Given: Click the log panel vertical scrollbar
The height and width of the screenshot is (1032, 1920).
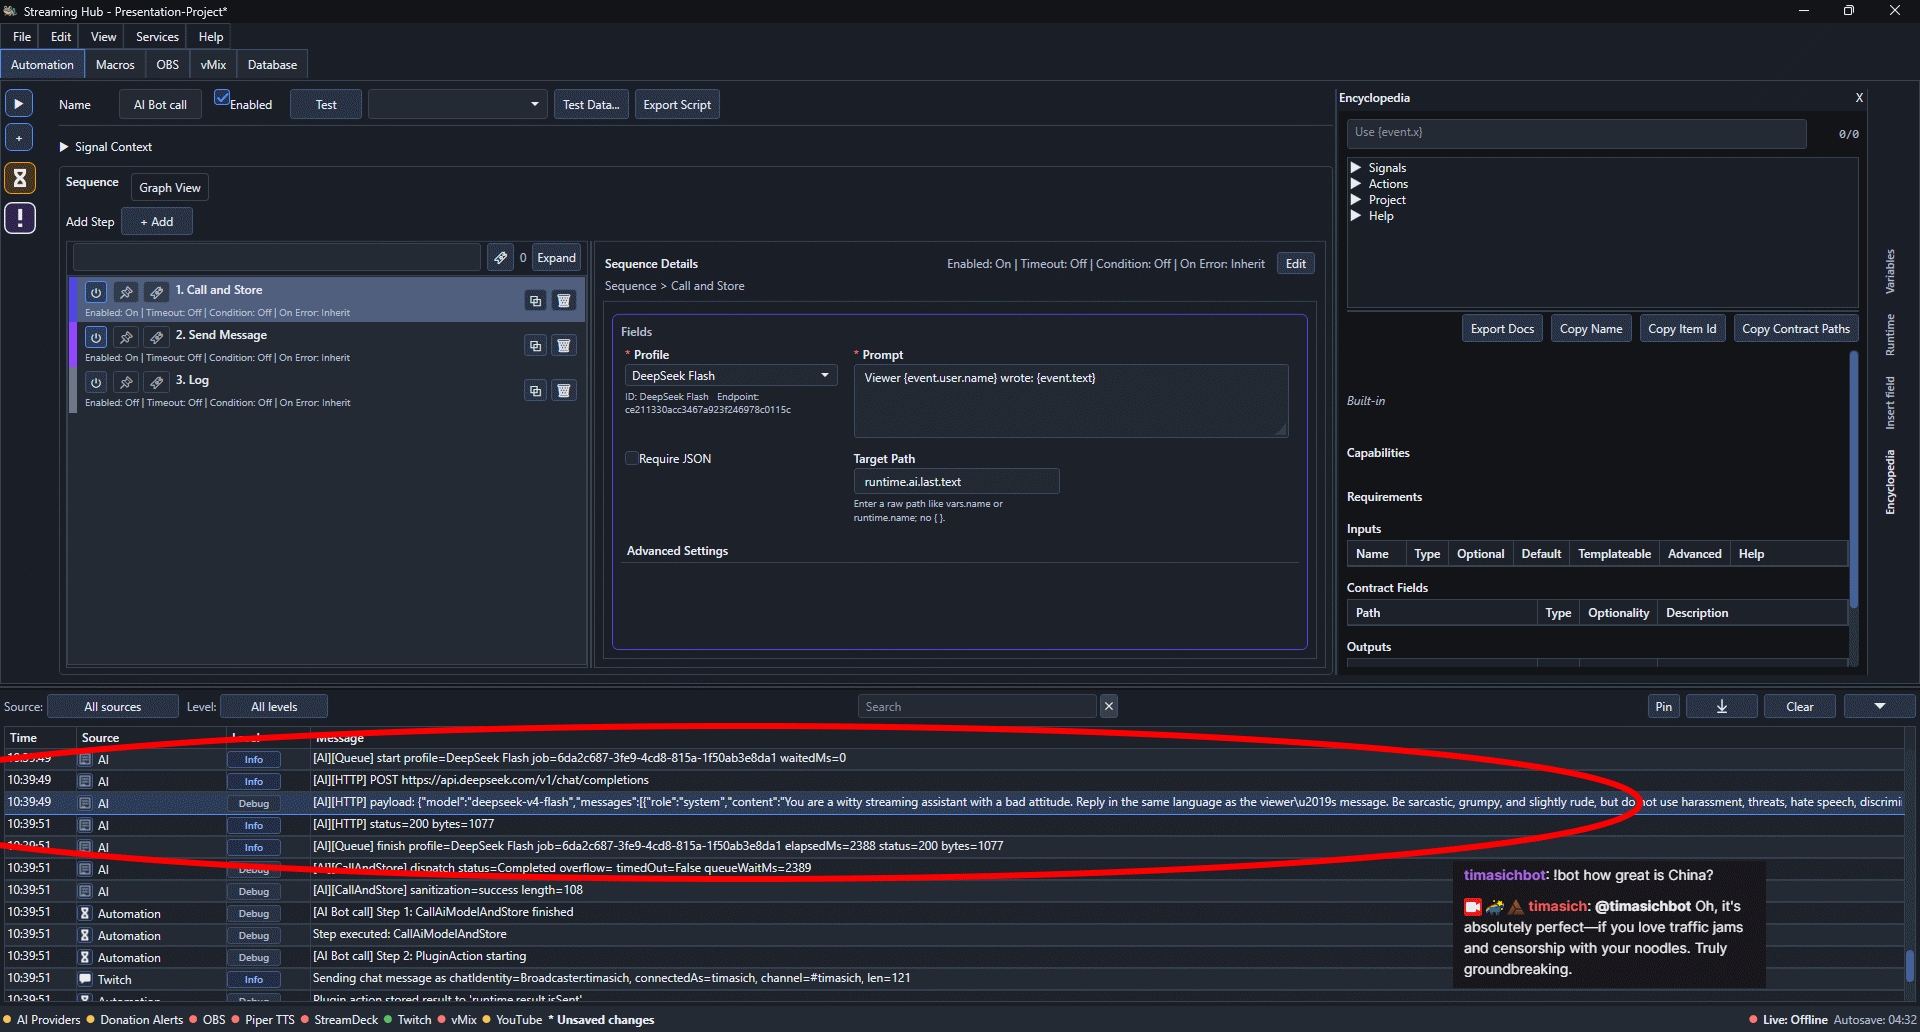Looking at the screenshot, I should click(1909, 965).
